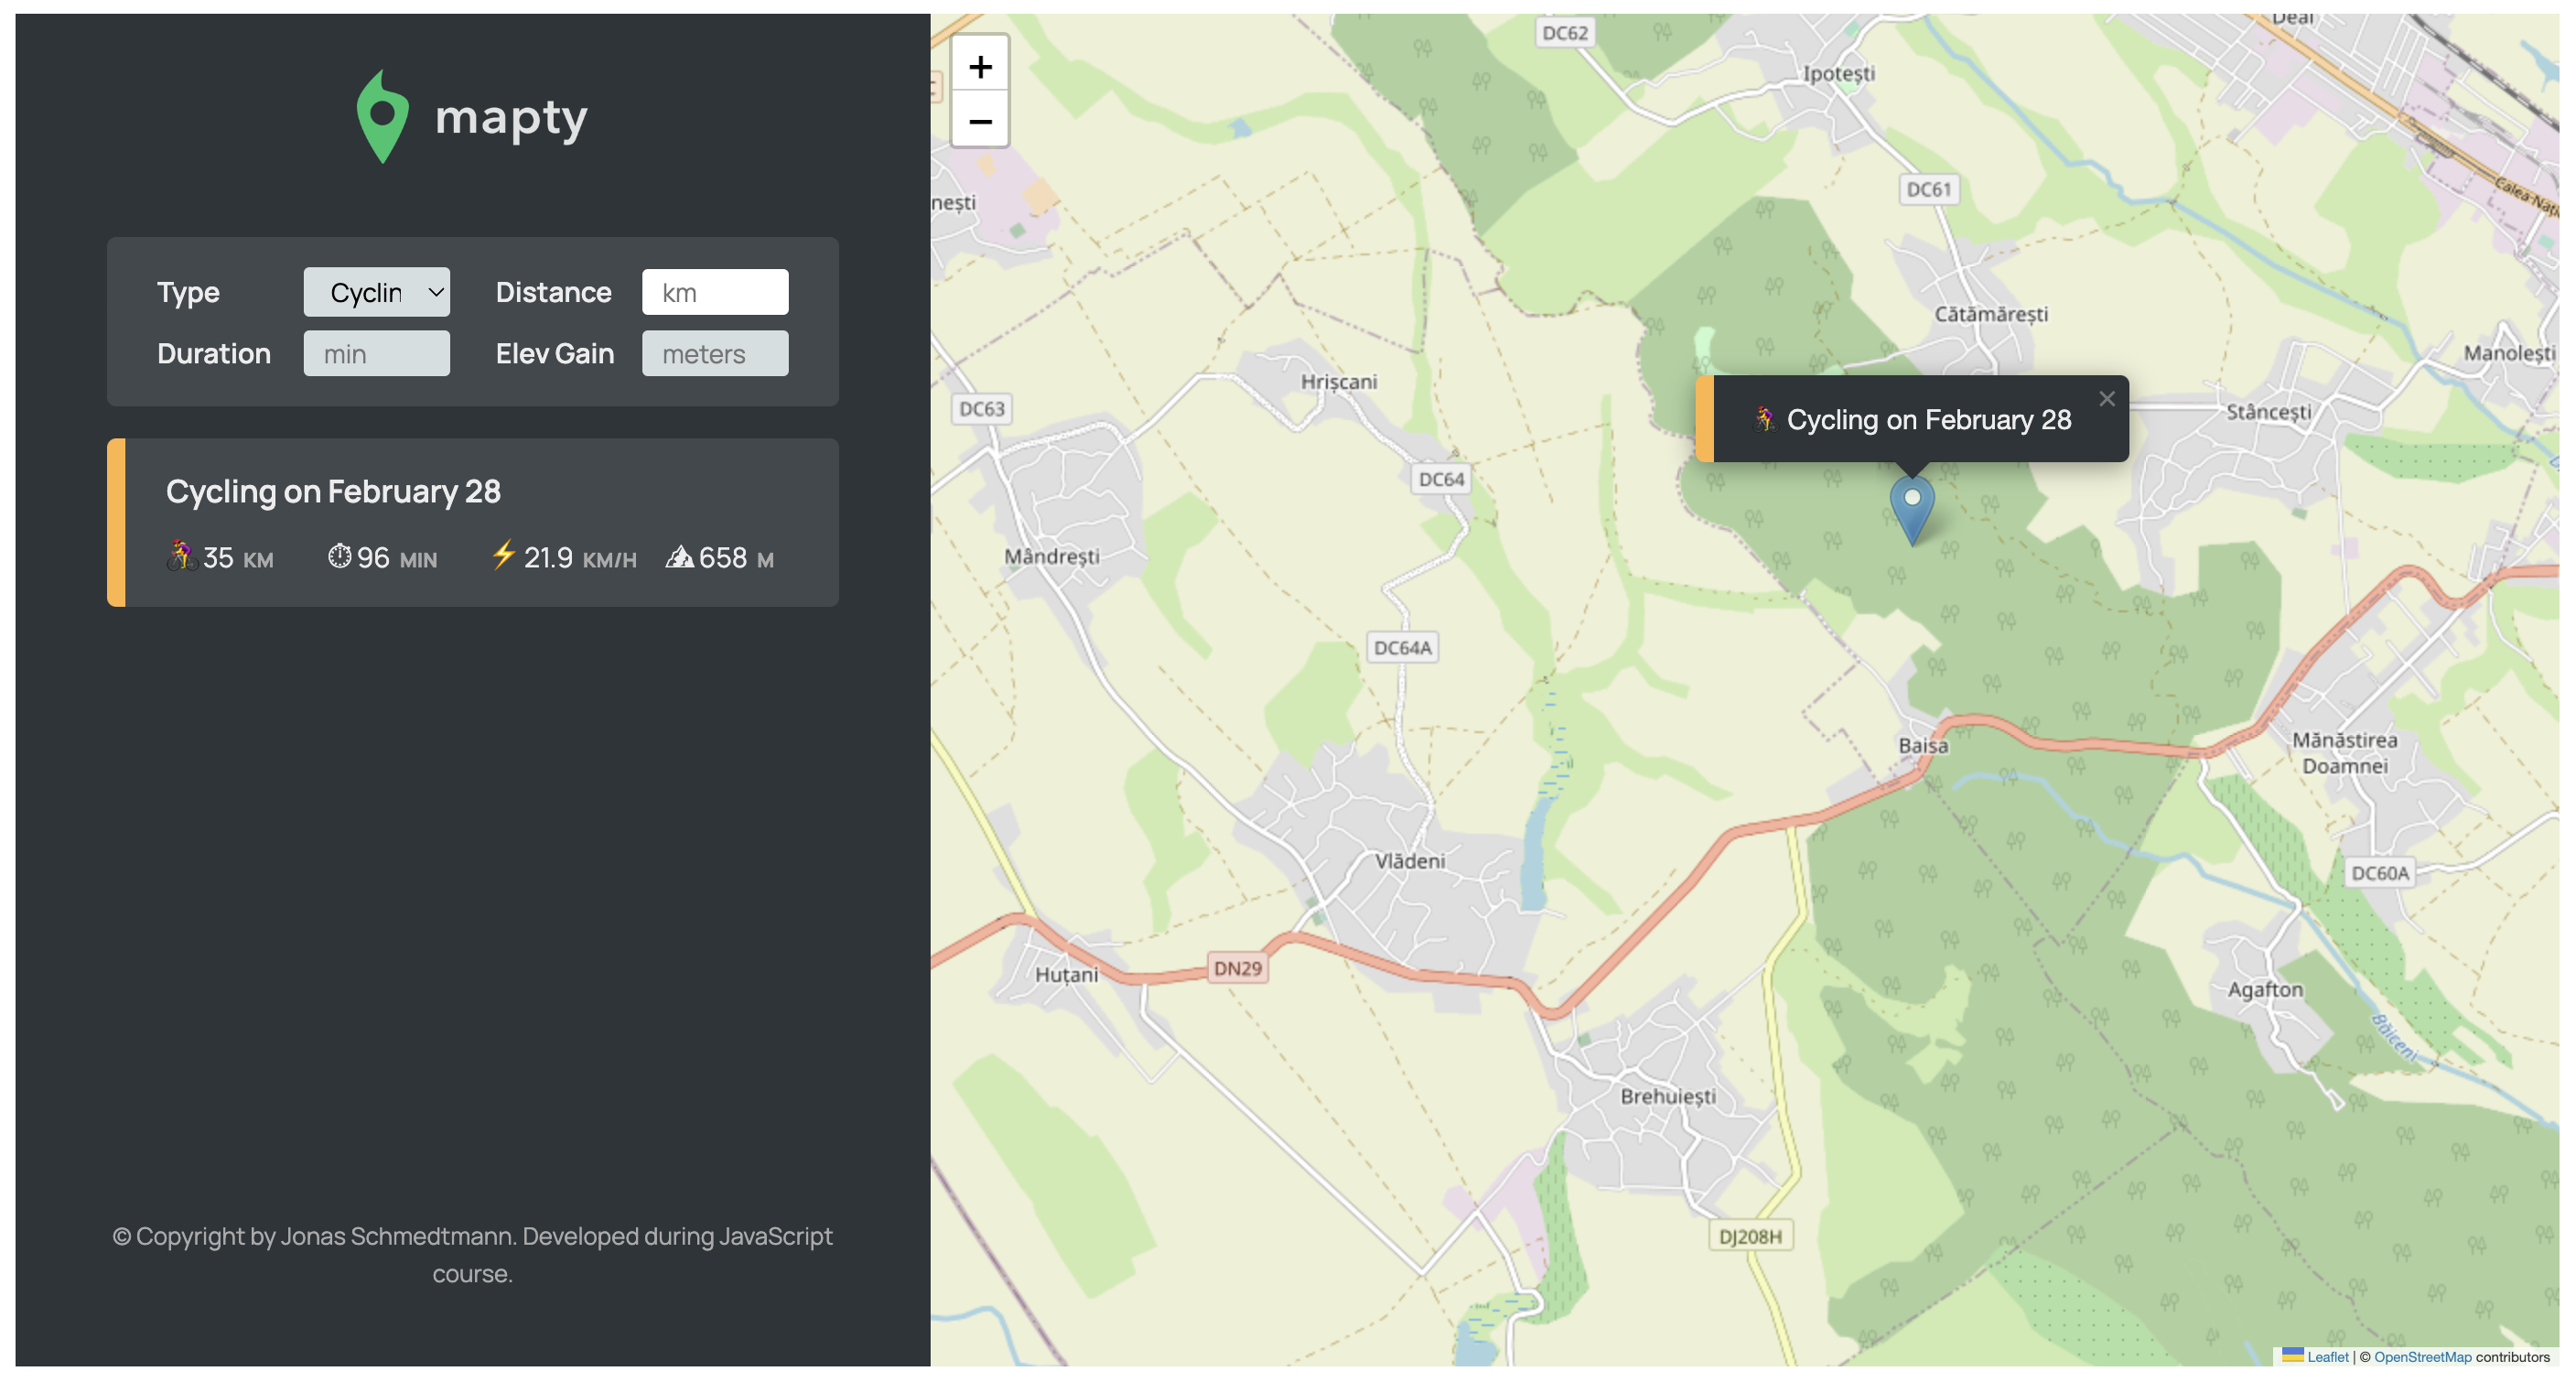The height and width of the screenshot is (1382, 2576).
Task: Click the DC60A road badge
Action: (2380, 873)
